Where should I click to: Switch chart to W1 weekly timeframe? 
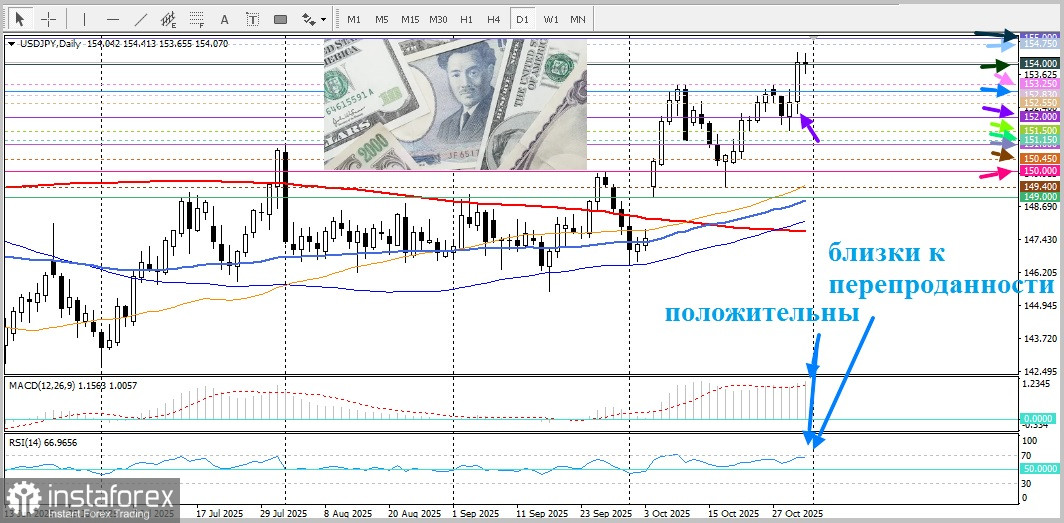pos(550,19)
